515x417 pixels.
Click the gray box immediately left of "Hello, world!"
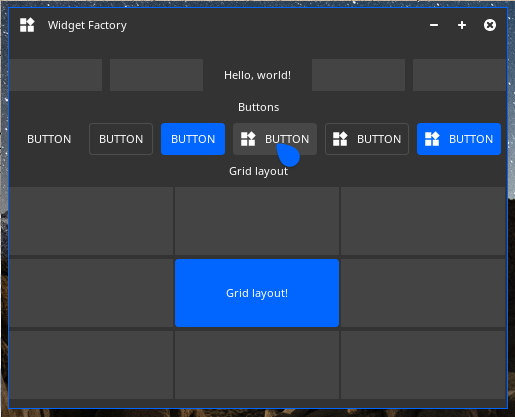[156, 75]
